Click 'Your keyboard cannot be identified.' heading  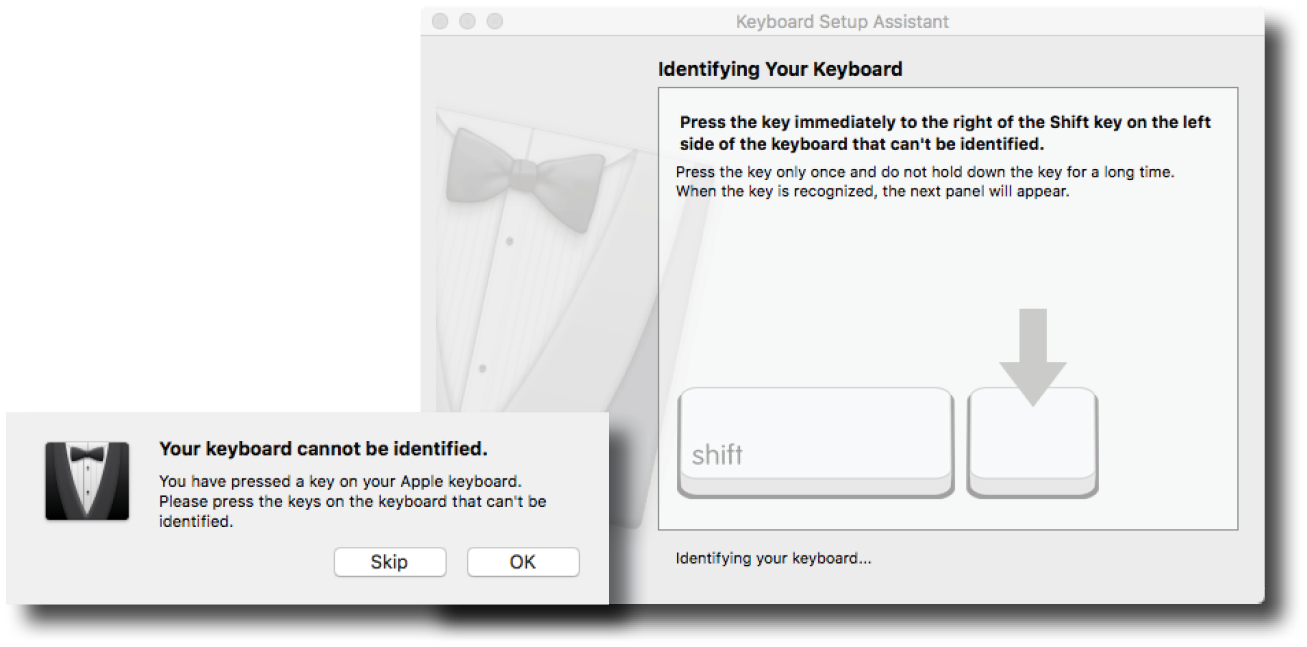(323, 448)
